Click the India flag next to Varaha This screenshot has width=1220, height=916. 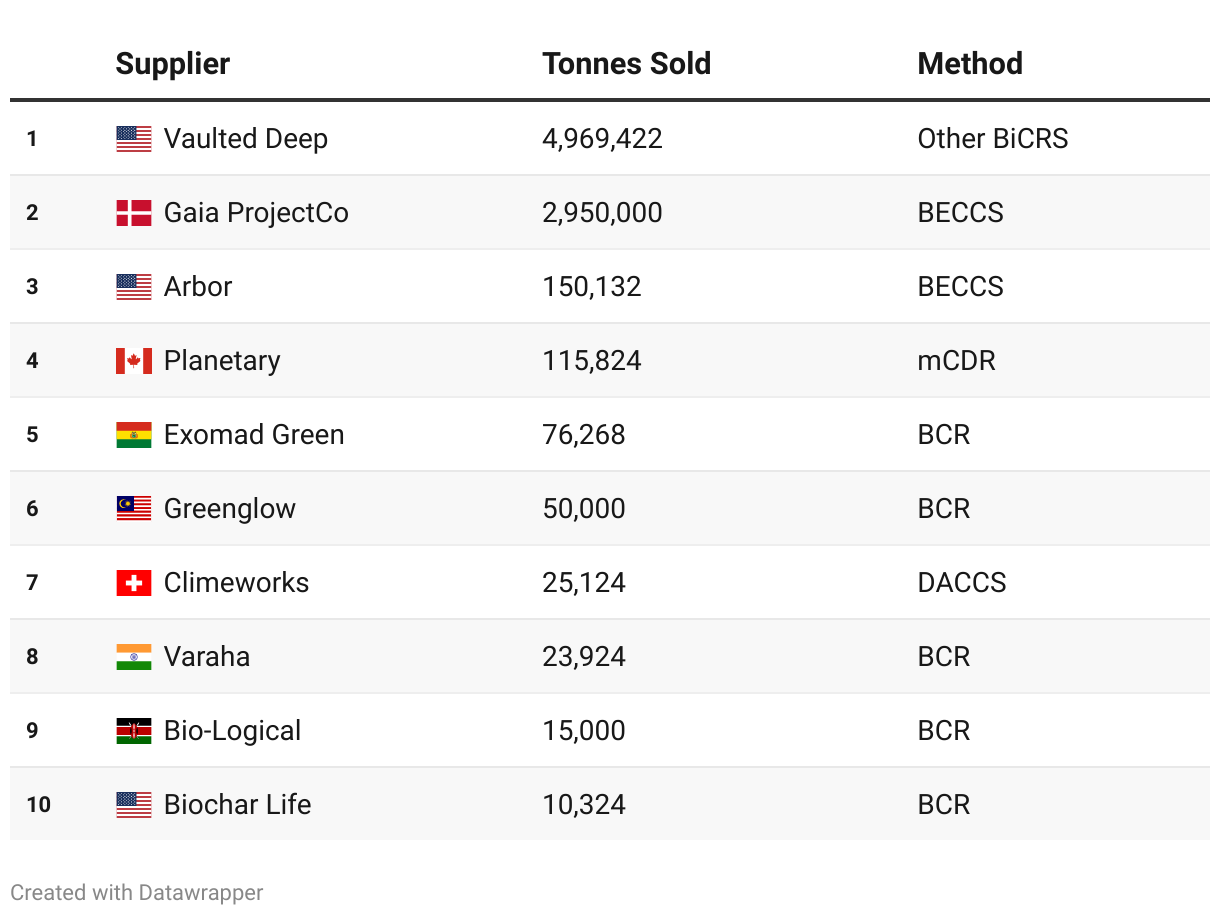134,657
